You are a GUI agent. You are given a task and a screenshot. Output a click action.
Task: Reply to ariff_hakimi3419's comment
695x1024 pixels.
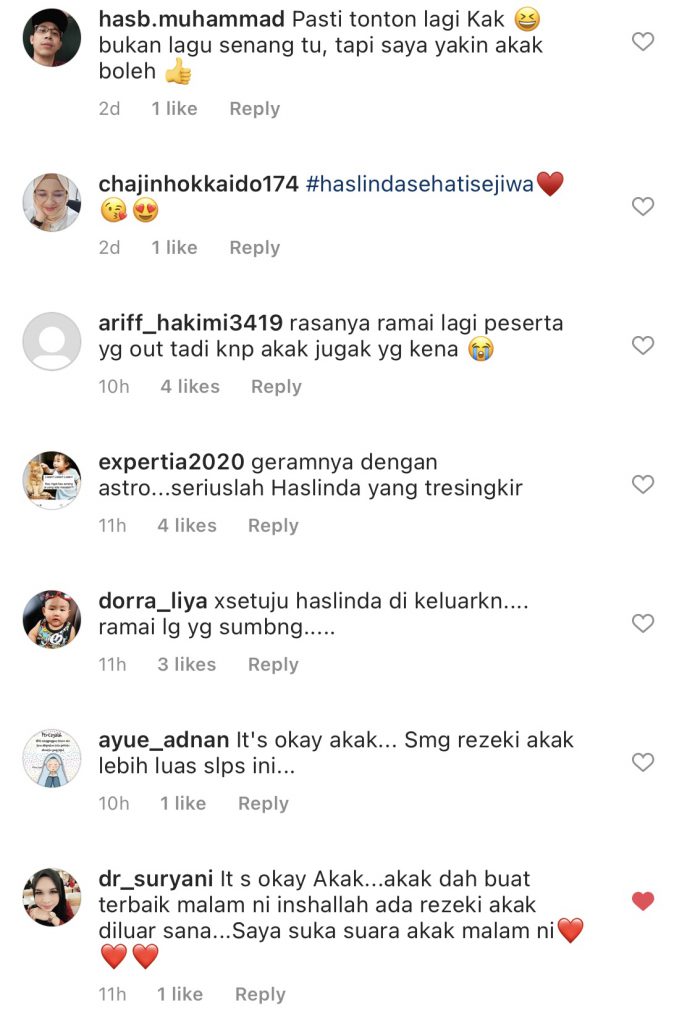pos(276,387)
